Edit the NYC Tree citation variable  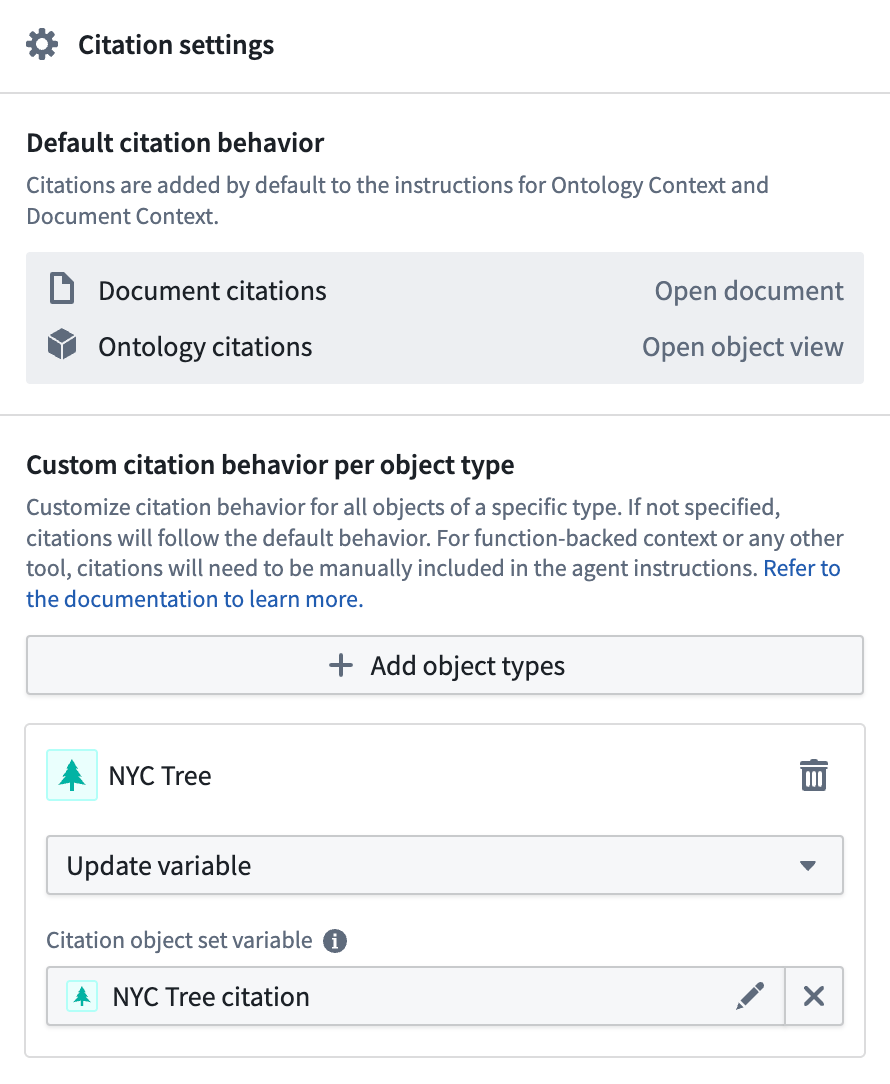(x=750, y=996)
